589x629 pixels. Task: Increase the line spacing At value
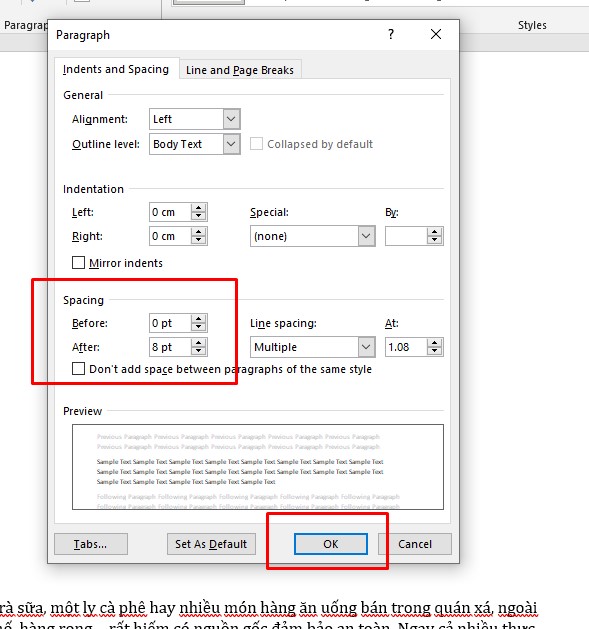point(434,343)
